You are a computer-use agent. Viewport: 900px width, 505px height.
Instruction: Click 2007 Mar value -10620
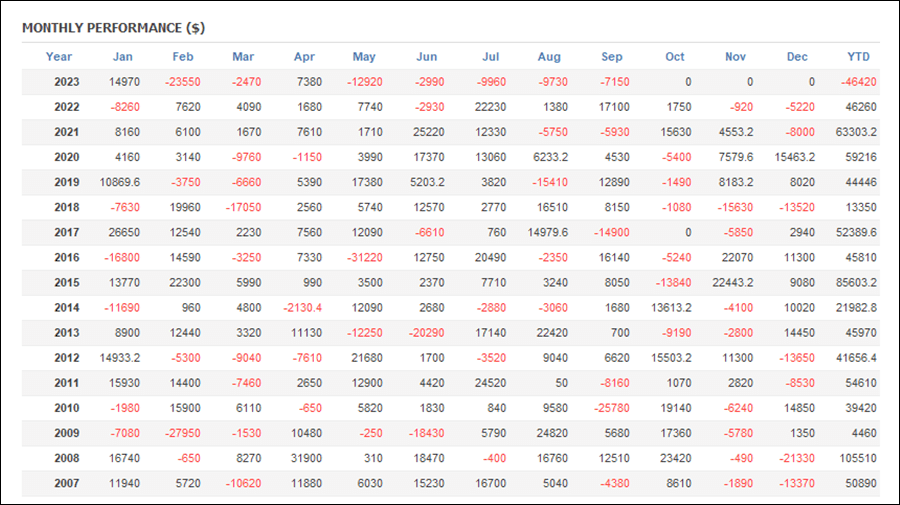[243, 483]
